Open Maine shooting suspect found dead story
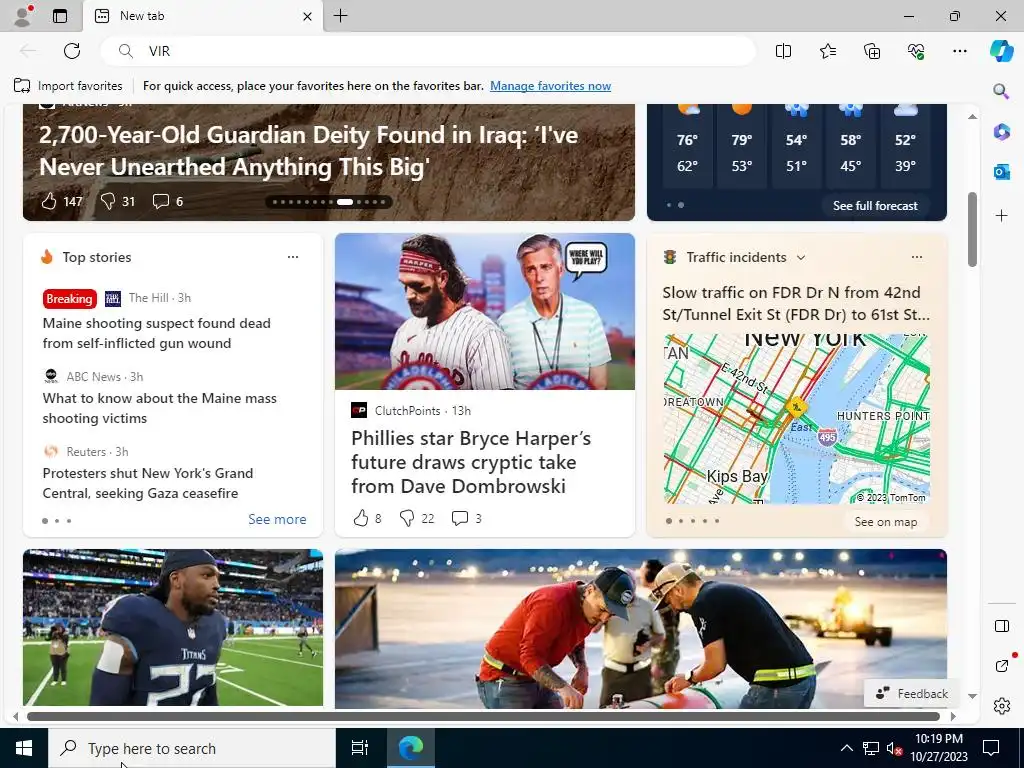The width and height of the screenshot is (1024, 768). [x=156, y=333]
